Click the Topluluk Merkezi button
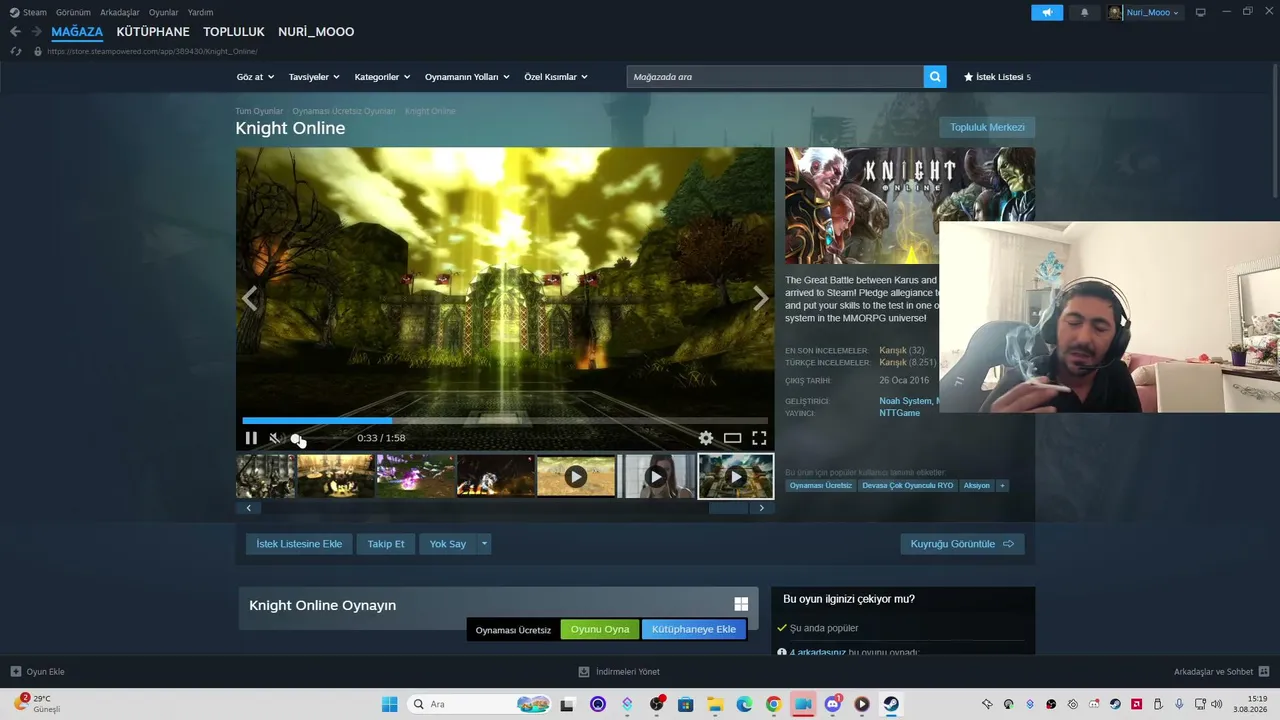 [x=987, y=128]
